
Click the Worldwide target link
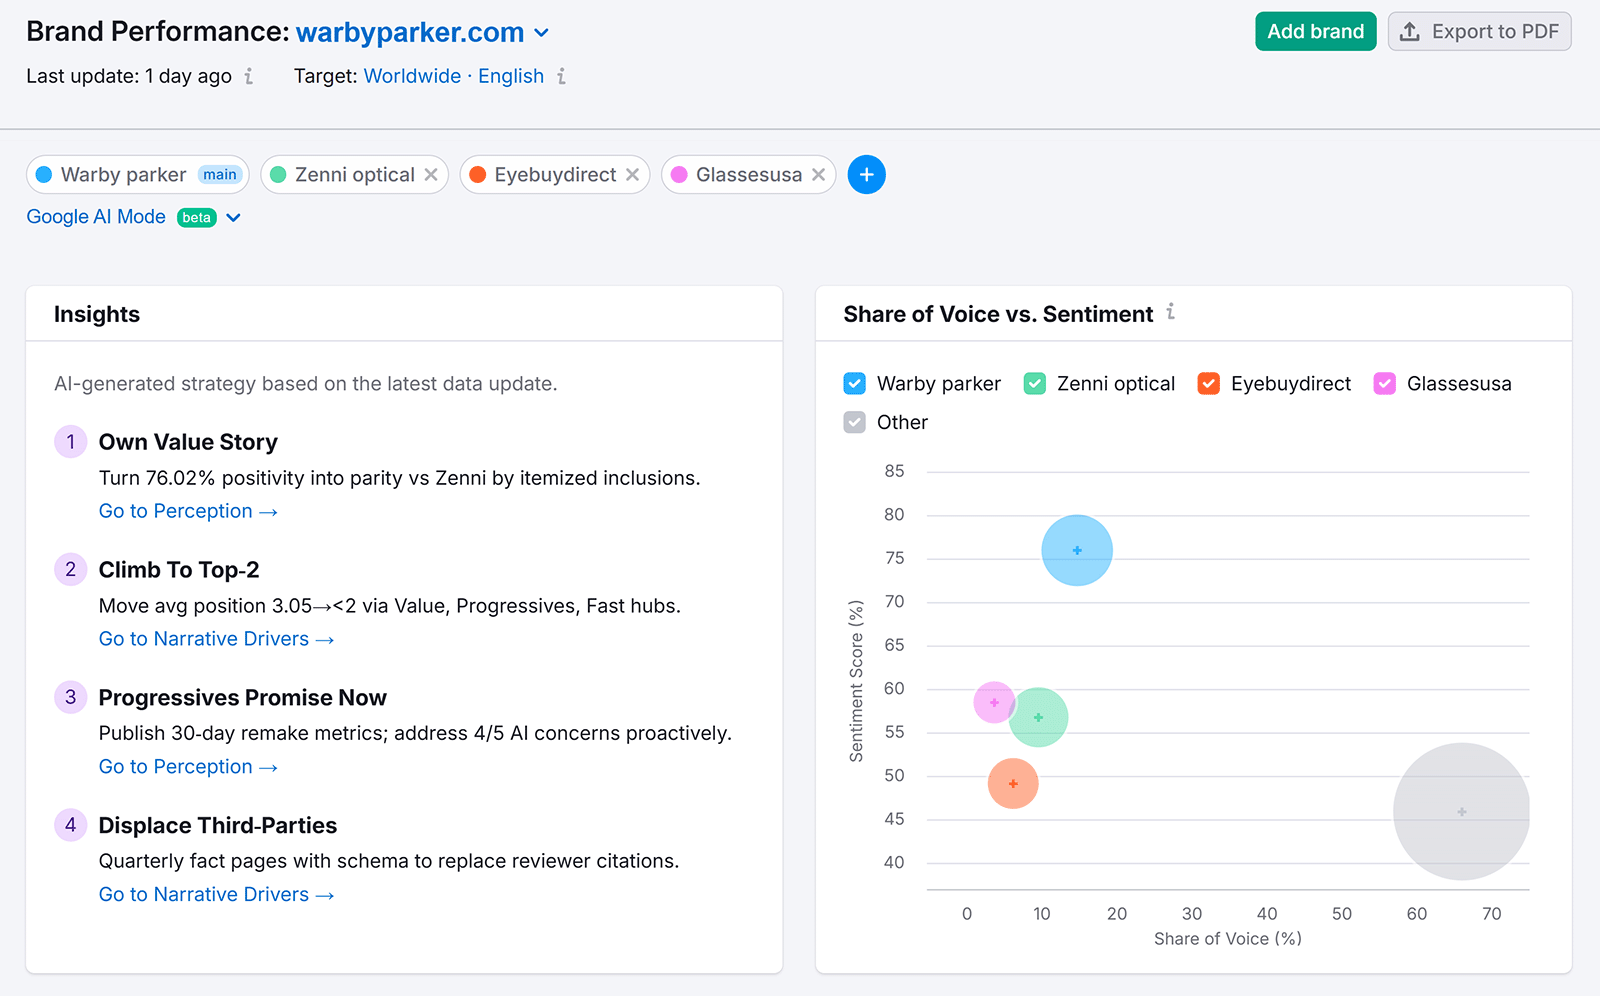(412, 76)
